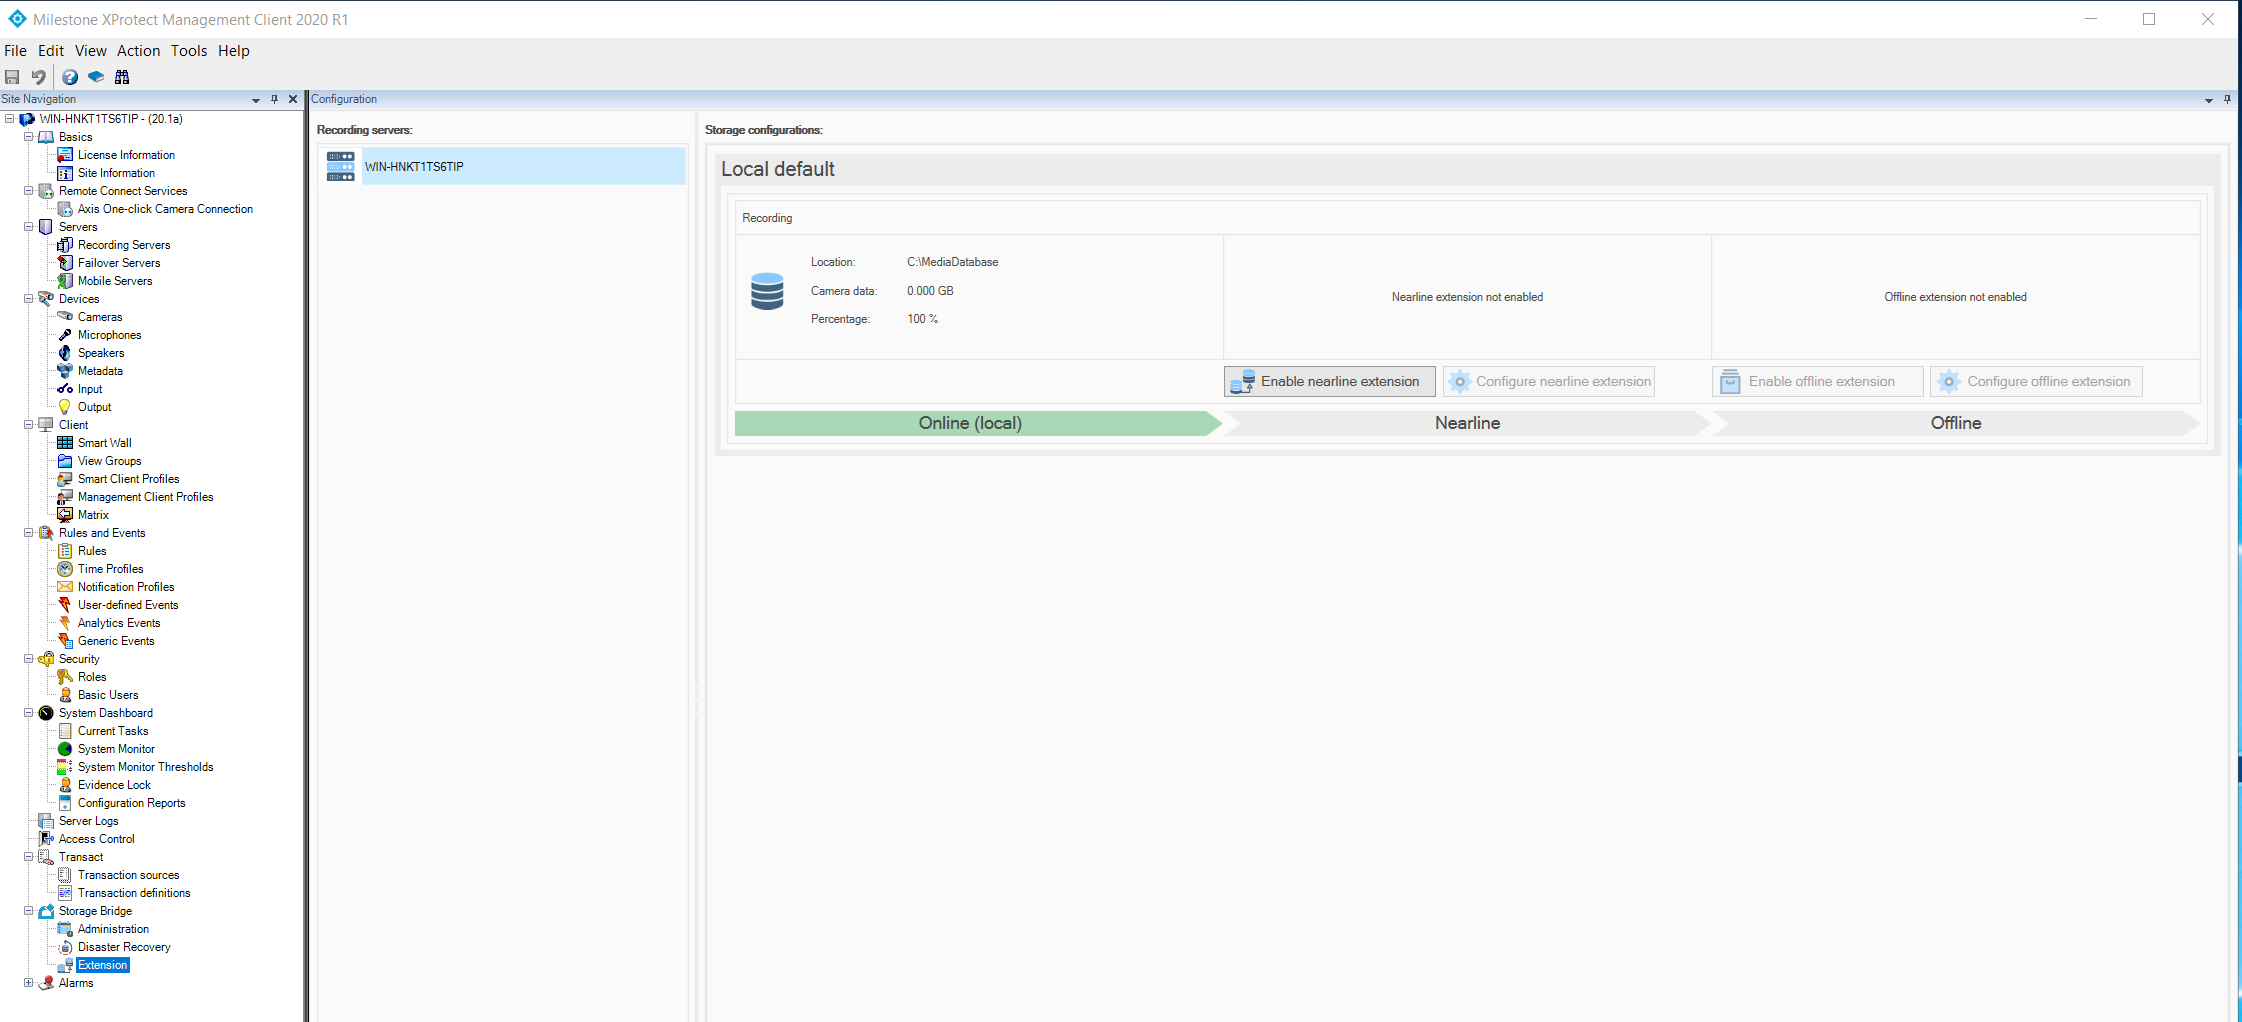
Task: Open the File menu
Action: click(15, 51)
